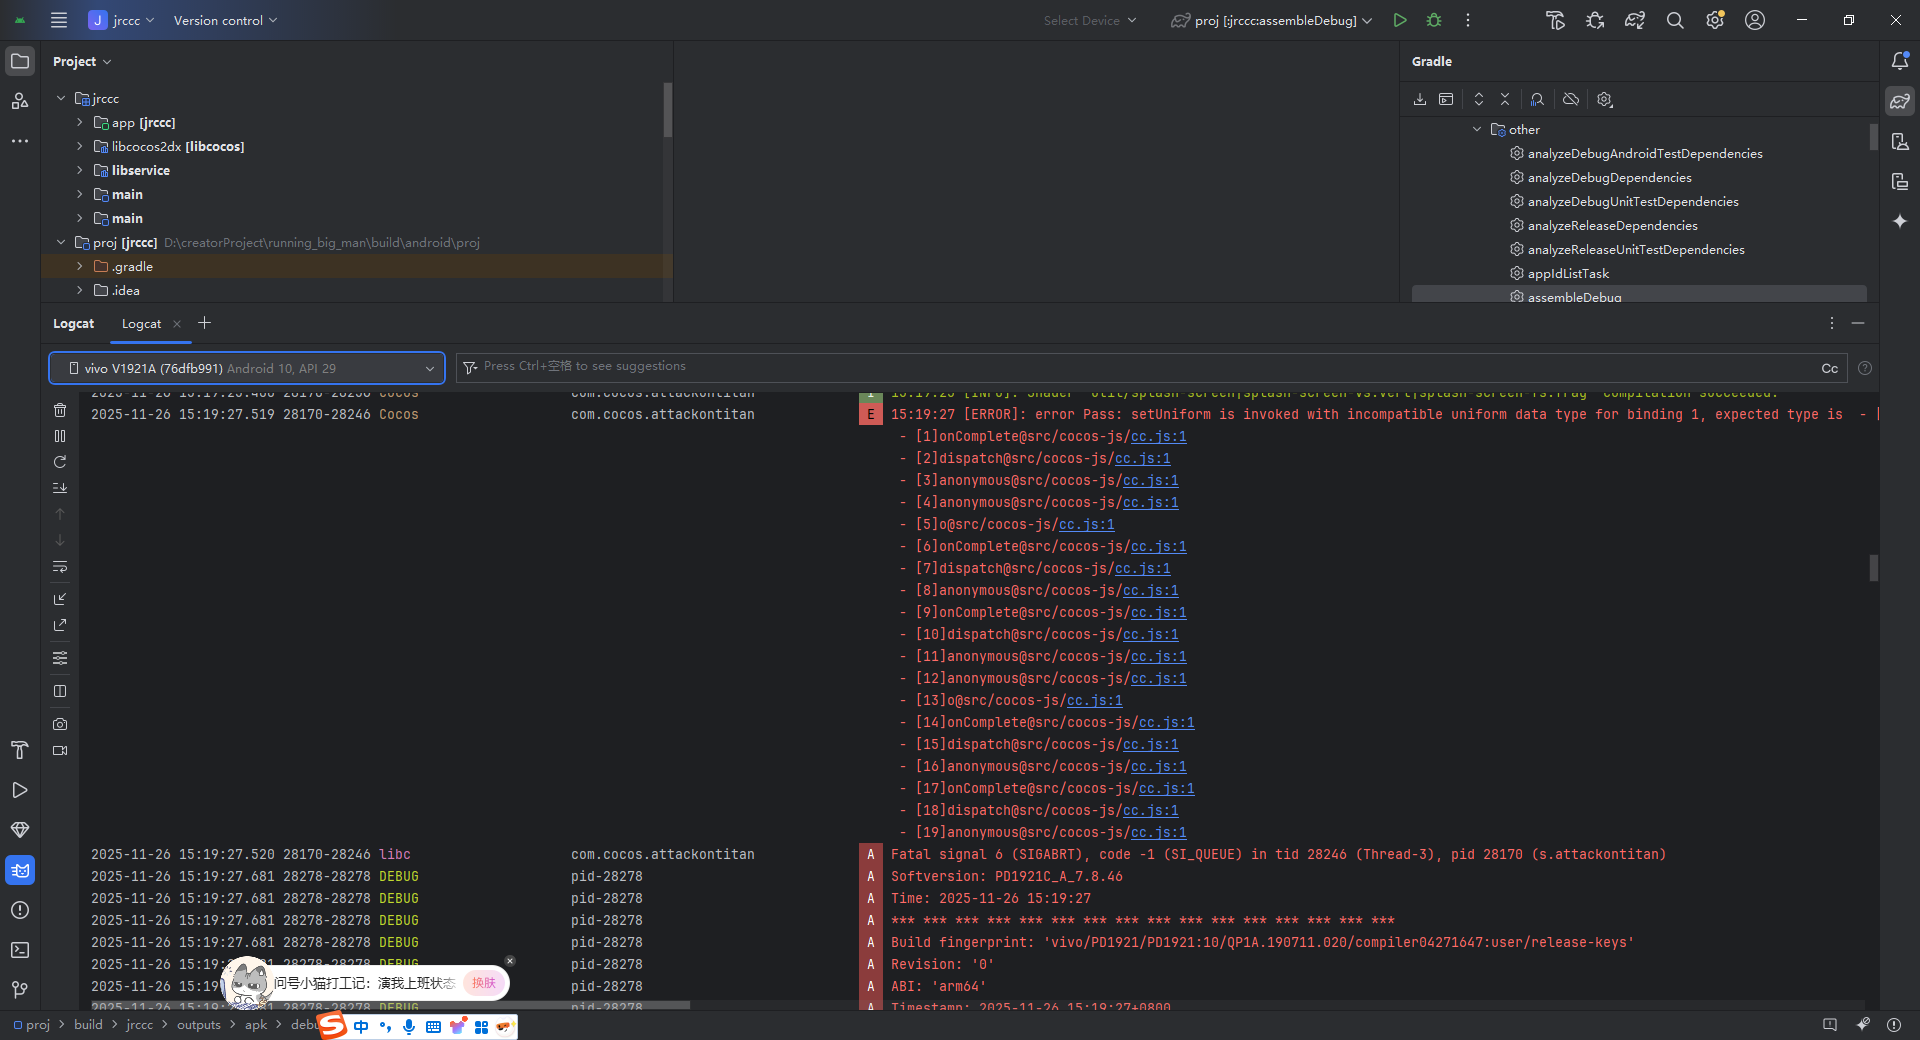Select appIdListTask Gradle task
The height and width of the screenshot is (1040, 1920).
click(x=1568, y=273)
